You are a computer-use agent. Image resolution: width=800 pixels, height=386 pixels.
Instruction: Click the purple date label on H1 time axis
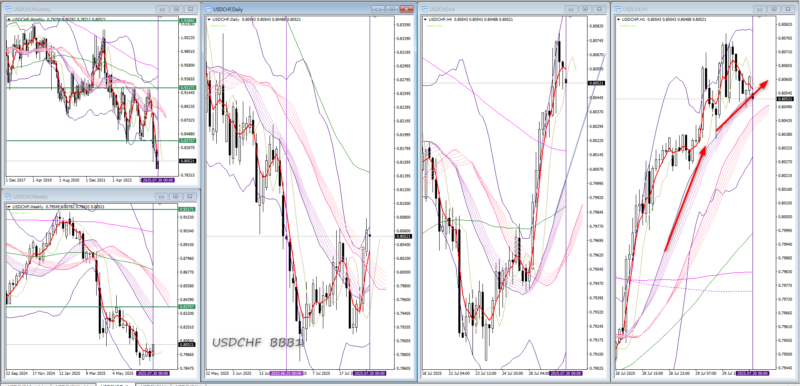pyautogui.click(x=753, y=373)
